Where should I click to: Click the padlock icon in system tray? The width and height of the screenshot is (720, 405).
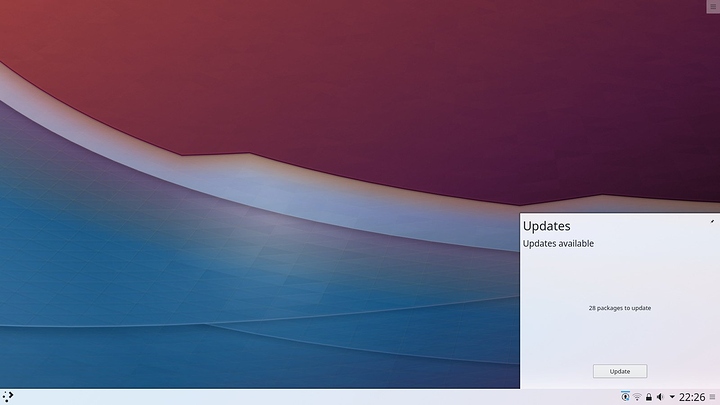(649, 397)
